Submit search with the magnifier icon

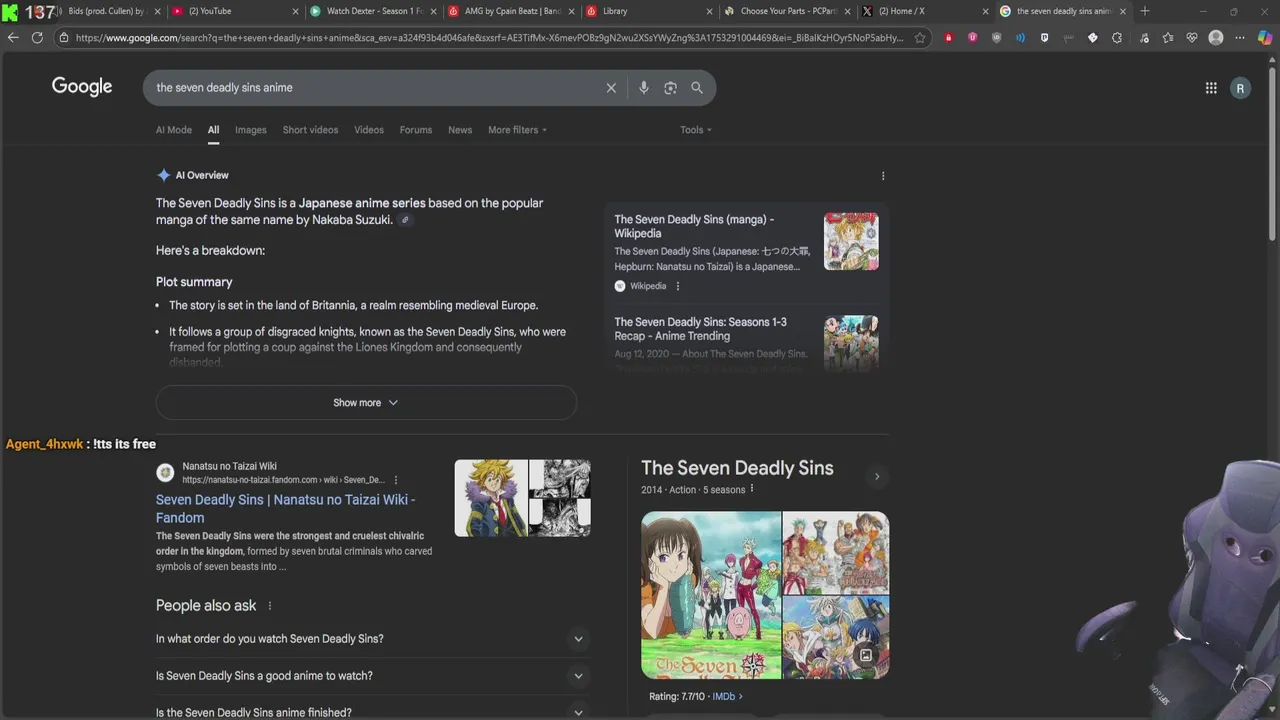tap(697, 88)
